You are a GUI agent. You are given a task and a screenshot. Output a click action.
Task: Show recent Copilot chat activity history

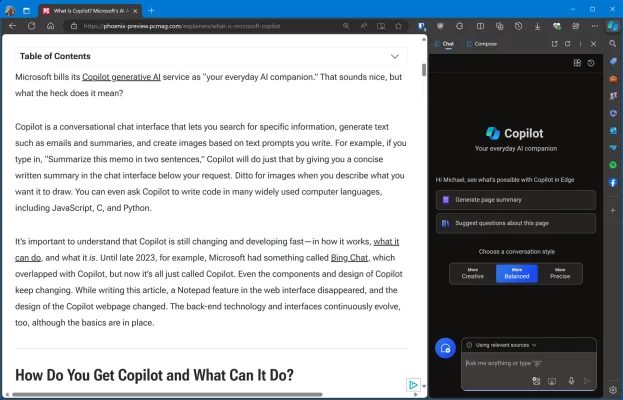(591, 63)
